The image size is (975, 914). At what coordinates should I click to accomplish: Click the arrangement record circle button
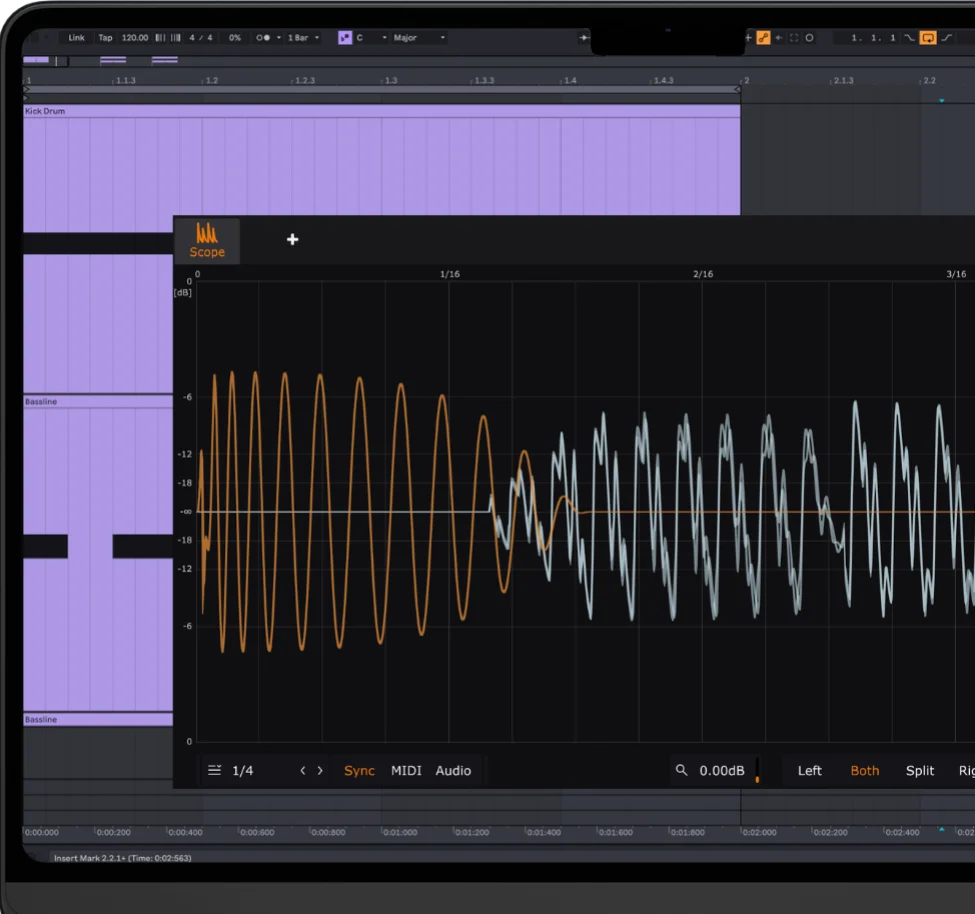pyautogui.click(x=809, y=38)
